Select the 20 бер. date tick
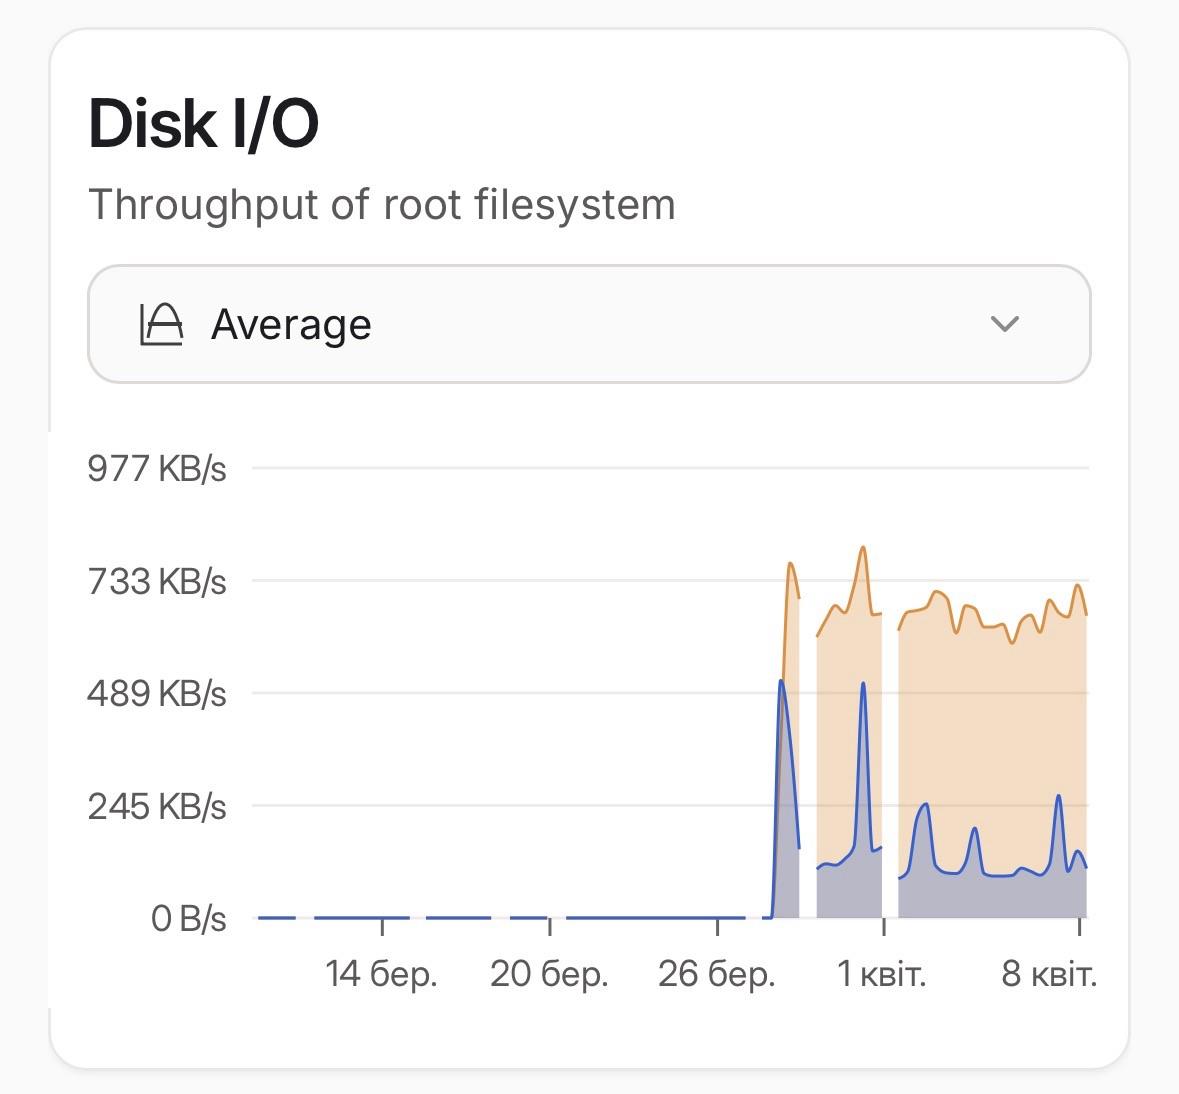 549,973
